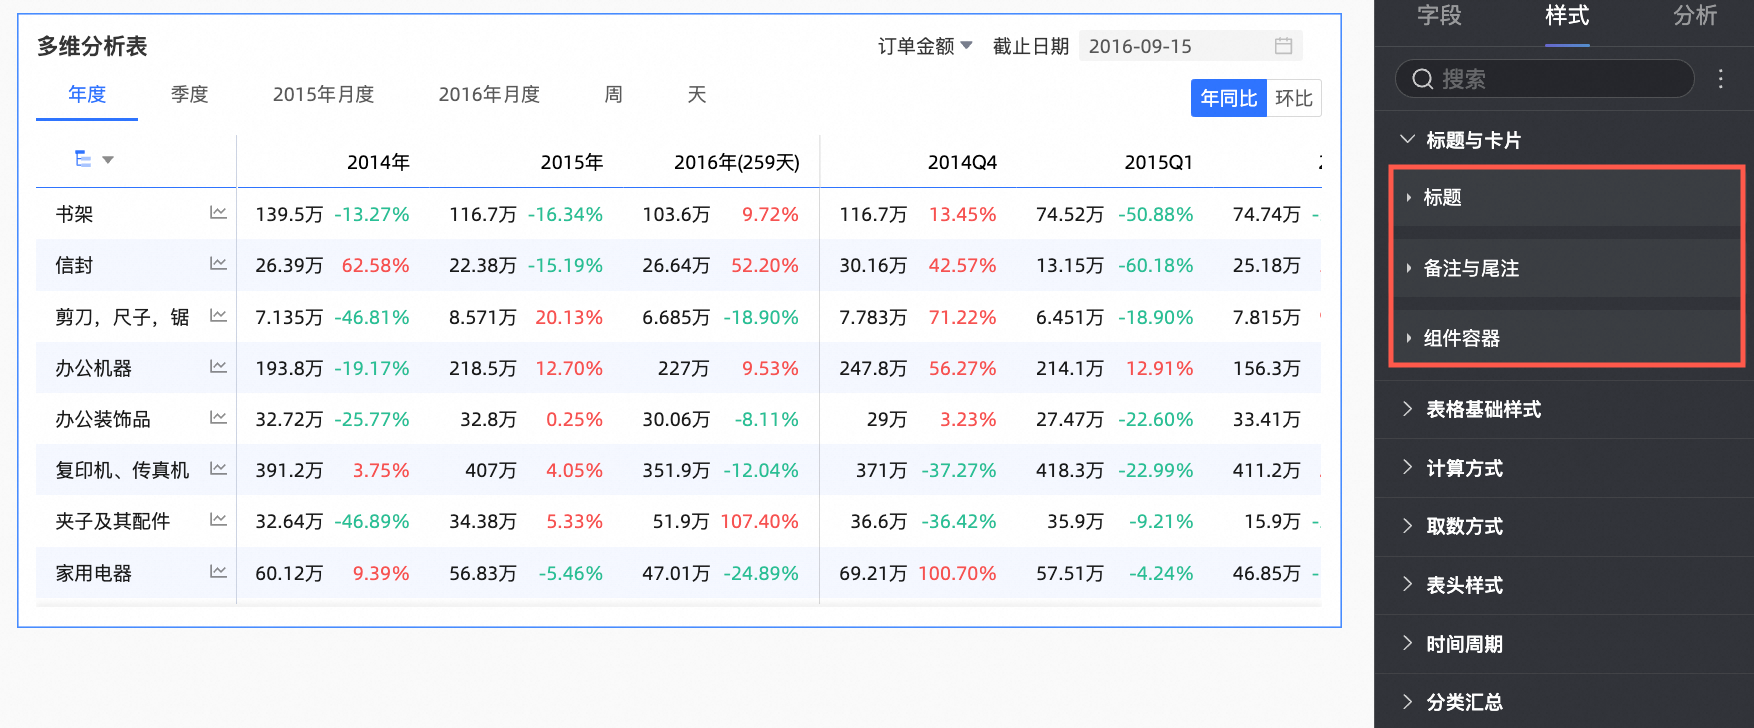
Task: Select the 夹子及其配件 row label
Action: 112,521
